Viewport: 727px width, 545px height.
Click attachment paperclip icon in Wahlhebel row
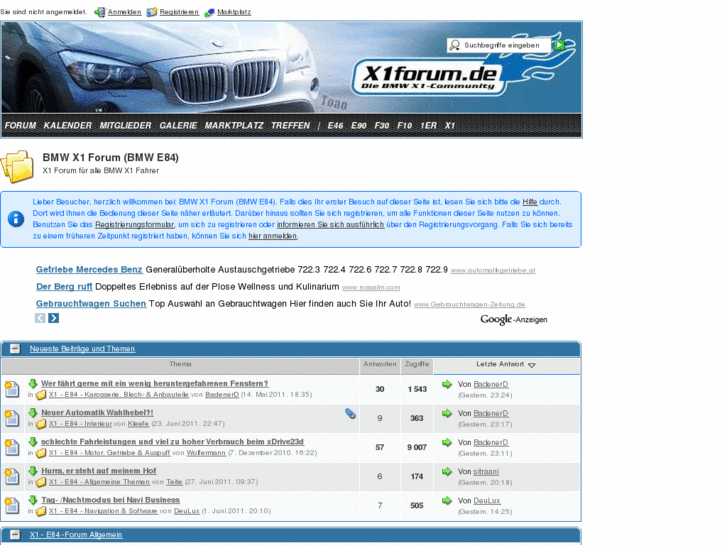350,413
